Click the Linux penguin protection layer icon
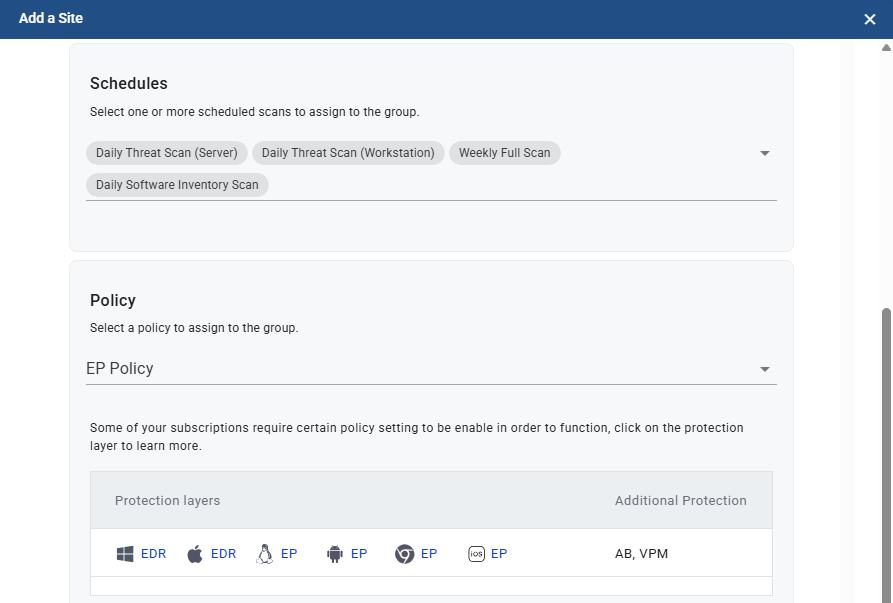 (265, 554)
